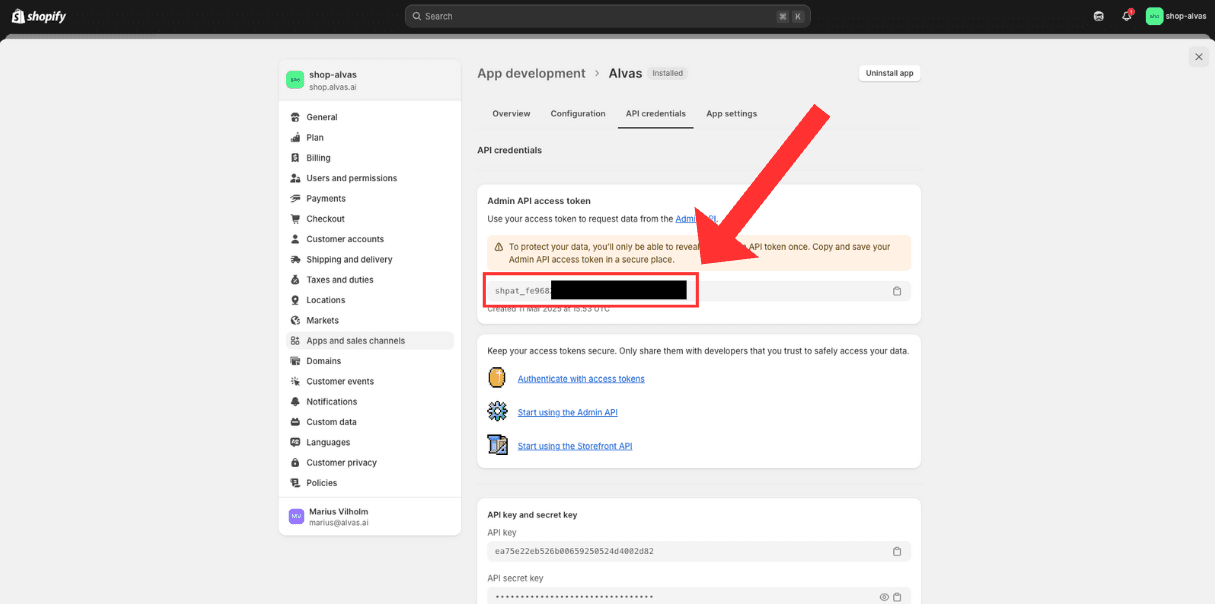Click the Customer events icon
1215x604 pixels.
point(295,381)
